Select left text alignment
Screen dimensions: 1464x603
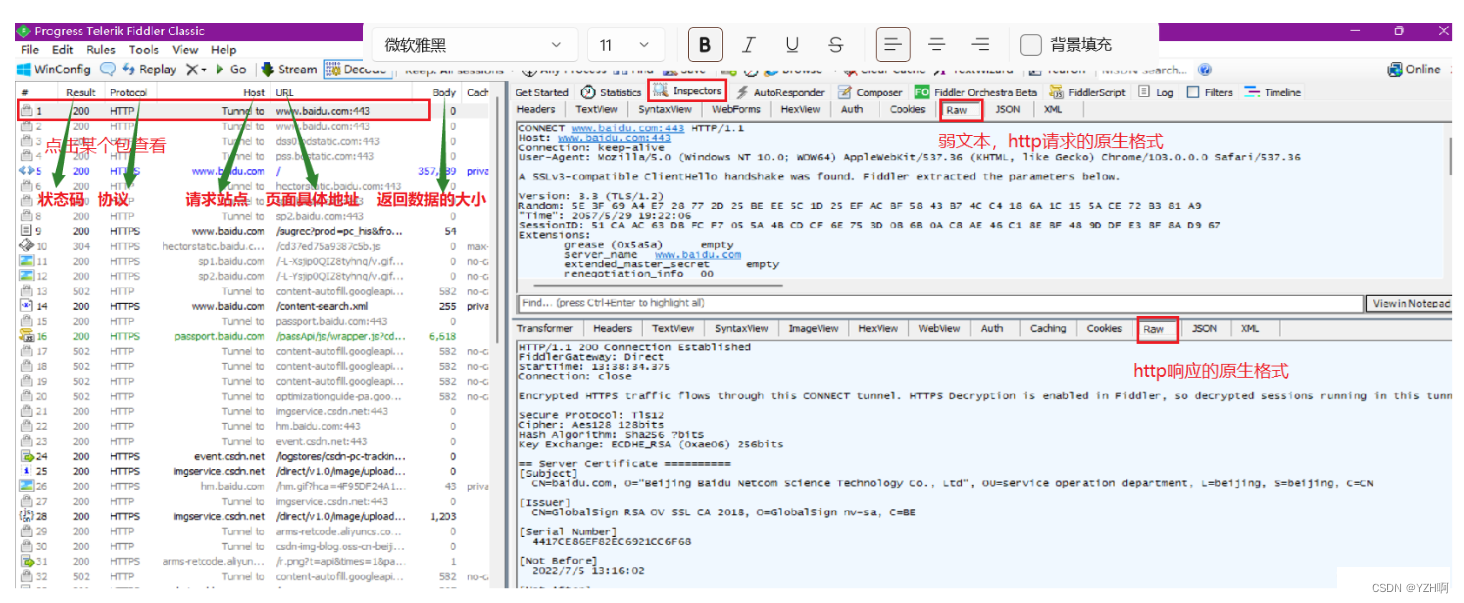coord(893,45)
